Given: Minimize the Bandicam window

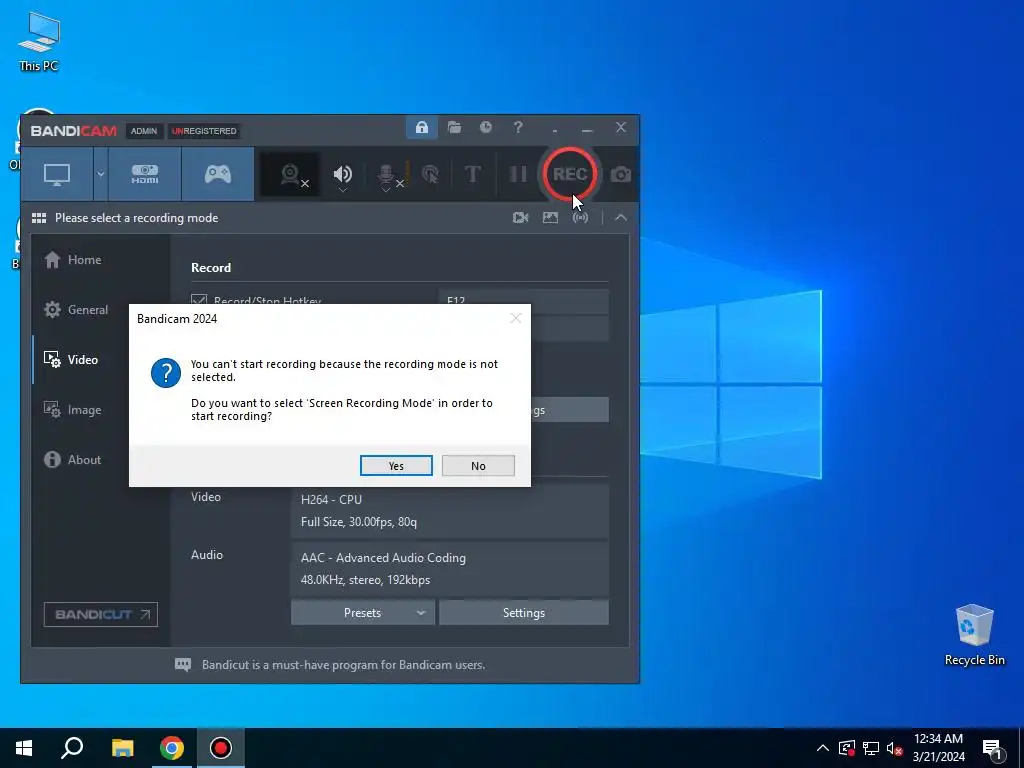Looking at the screenshot, I should (587, 128).
